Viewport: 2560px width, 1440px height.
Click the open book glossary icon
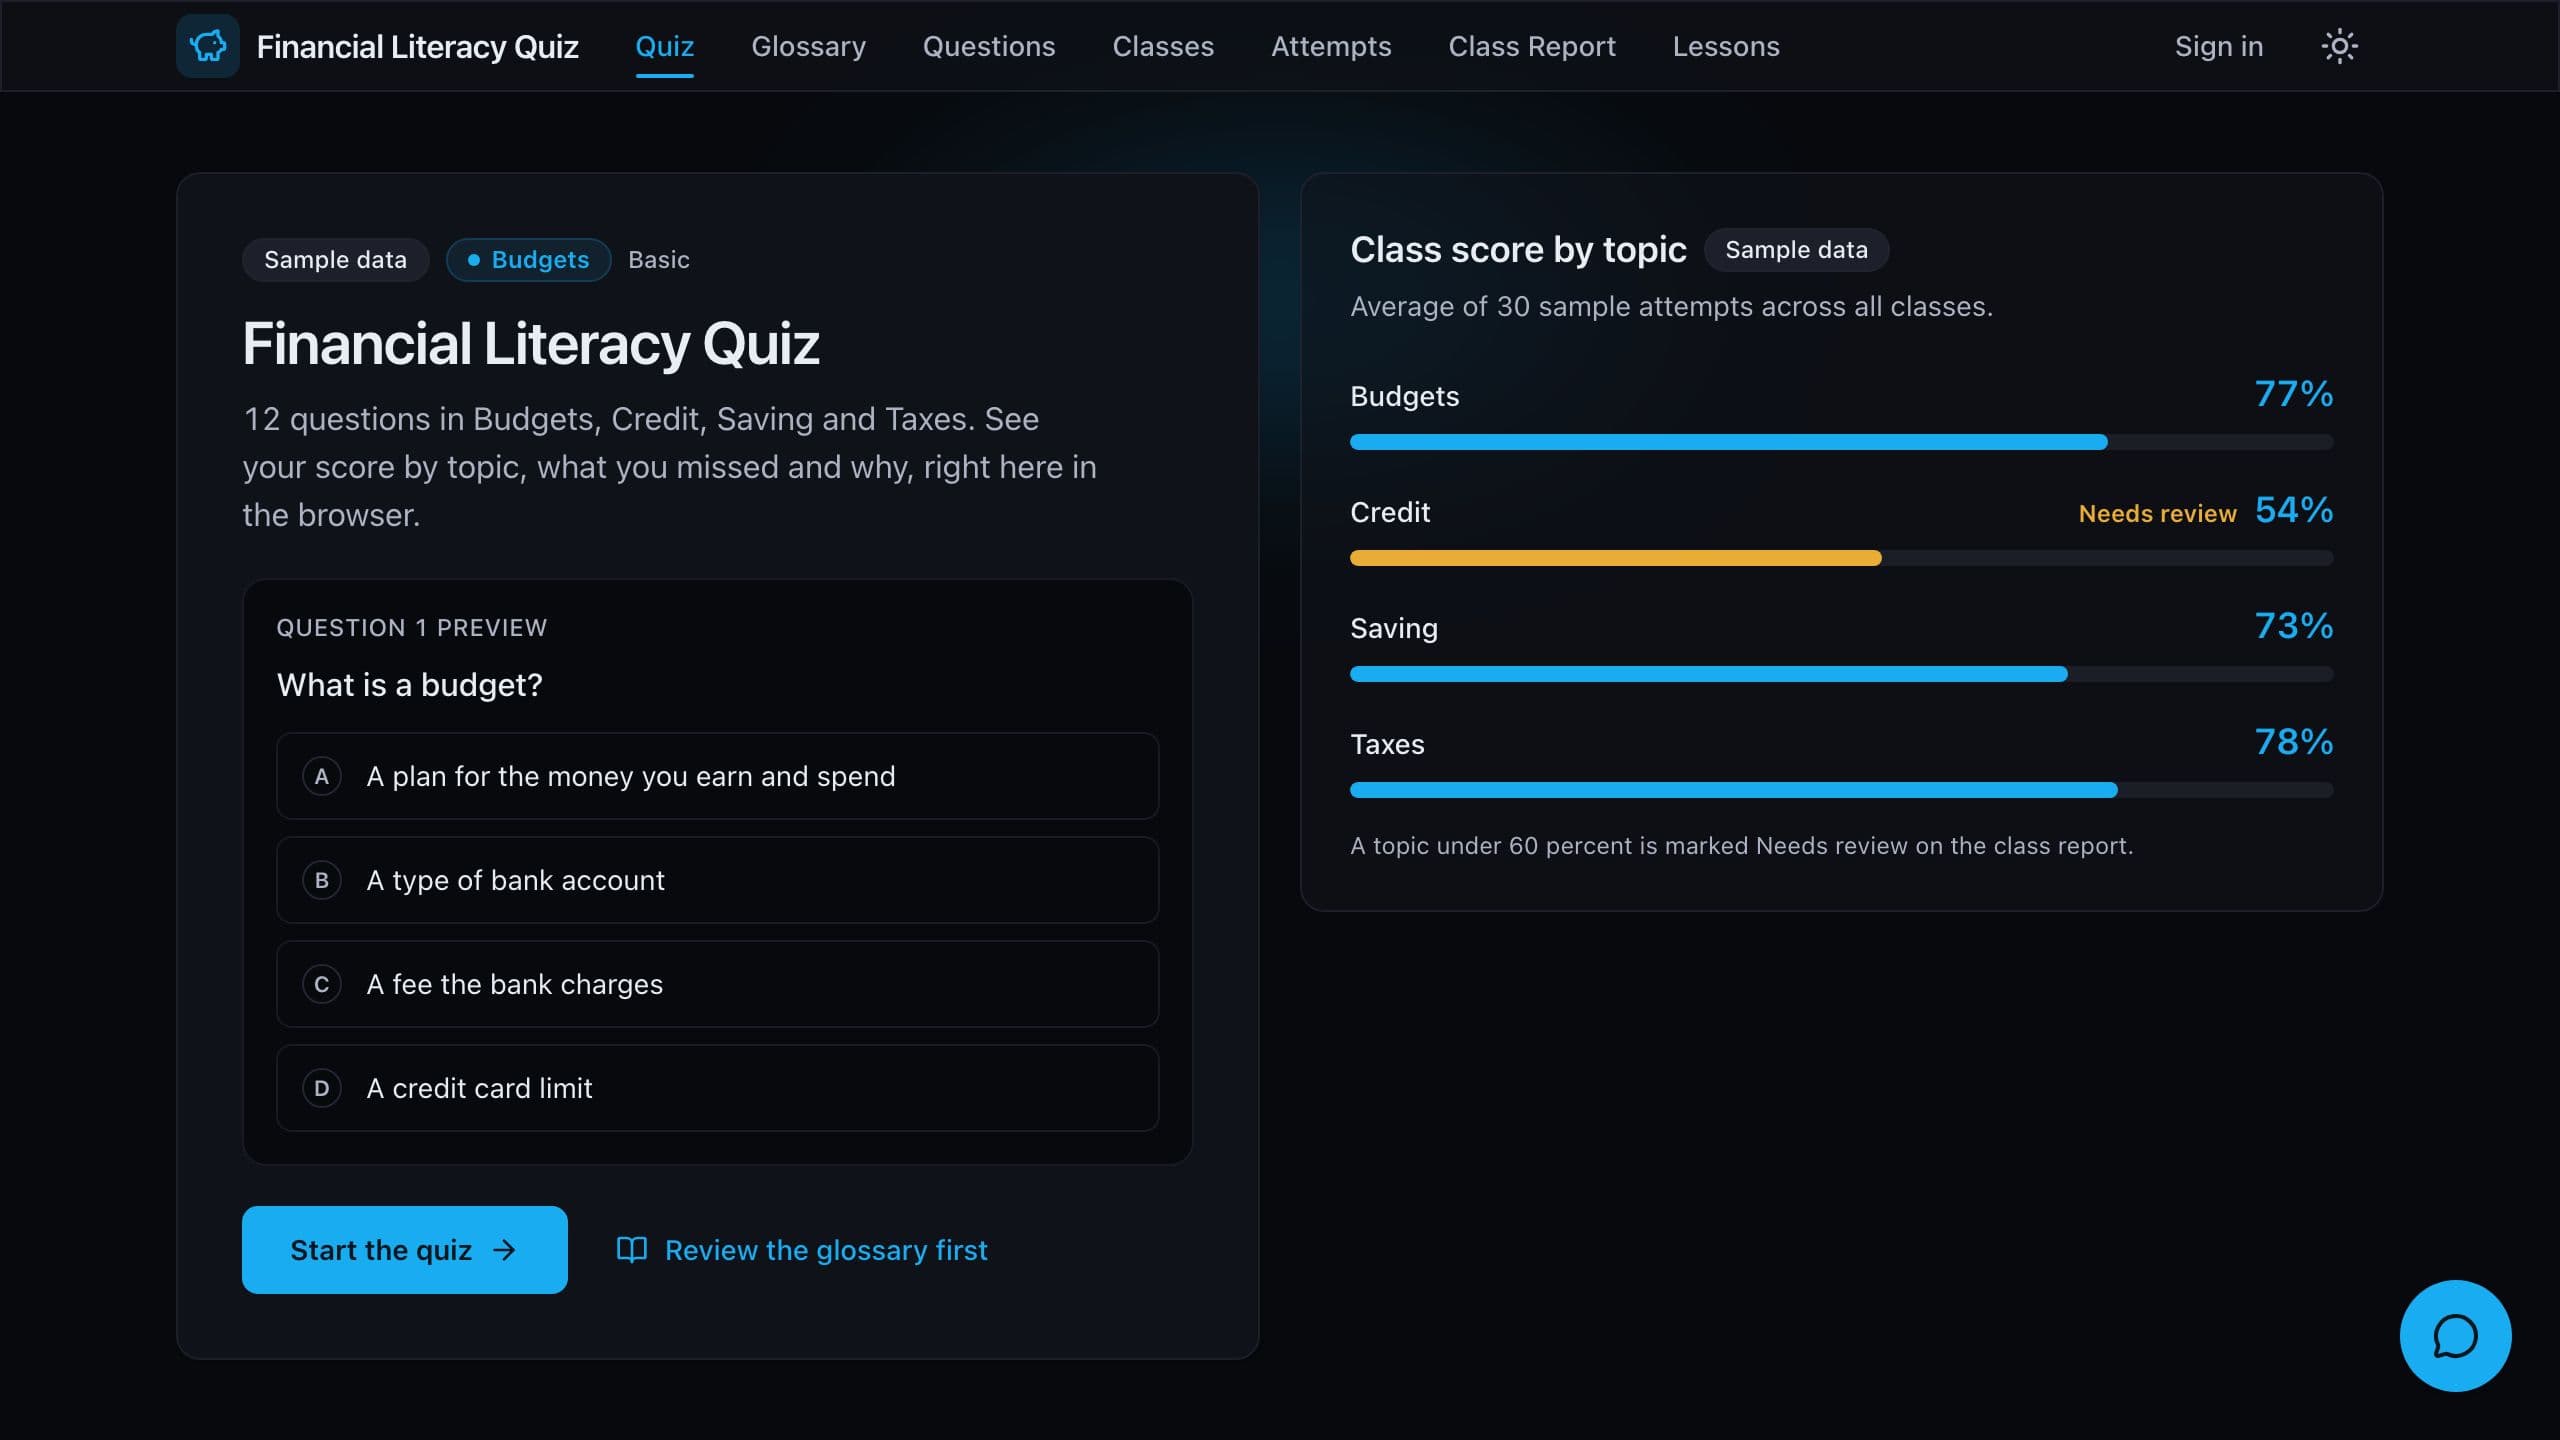[632, 1250]
